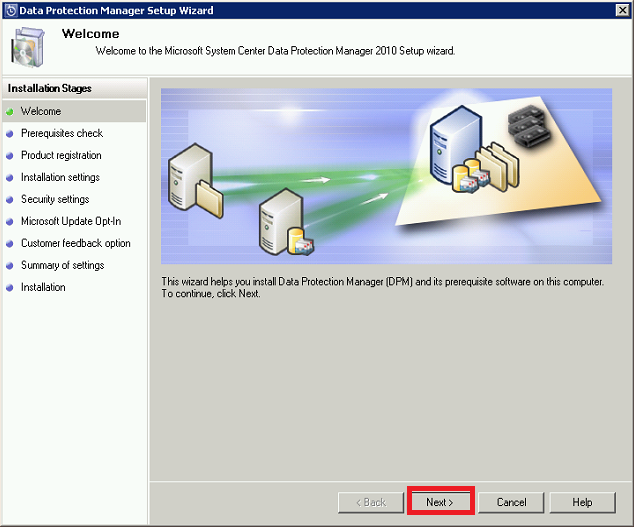The image size is (634, 527).
Task: Click the blue bullet beside Prerequisites check
Action: click(x=10, y=134)
